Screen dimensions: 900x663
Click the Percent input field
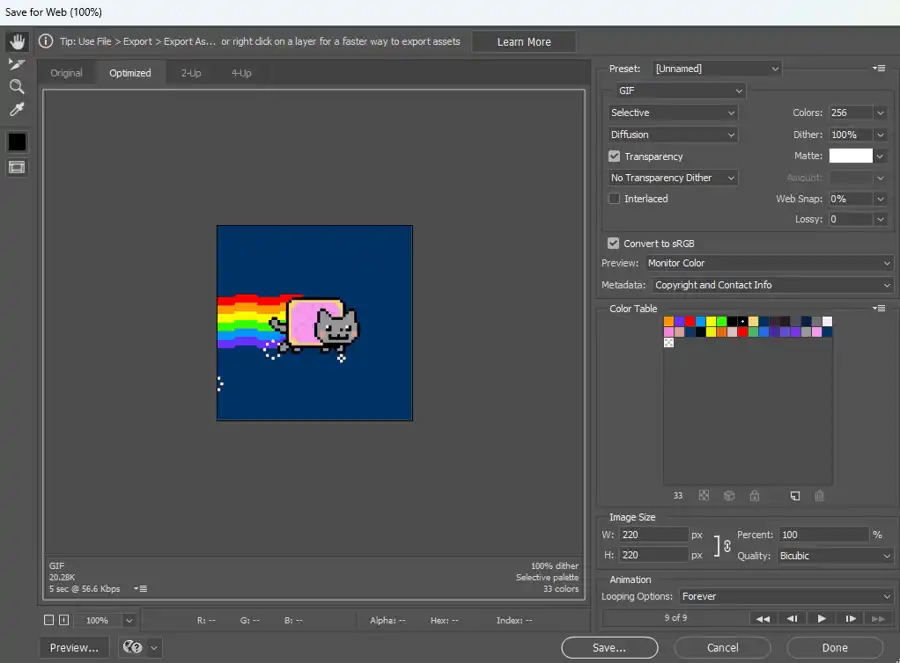click(824, 534)
